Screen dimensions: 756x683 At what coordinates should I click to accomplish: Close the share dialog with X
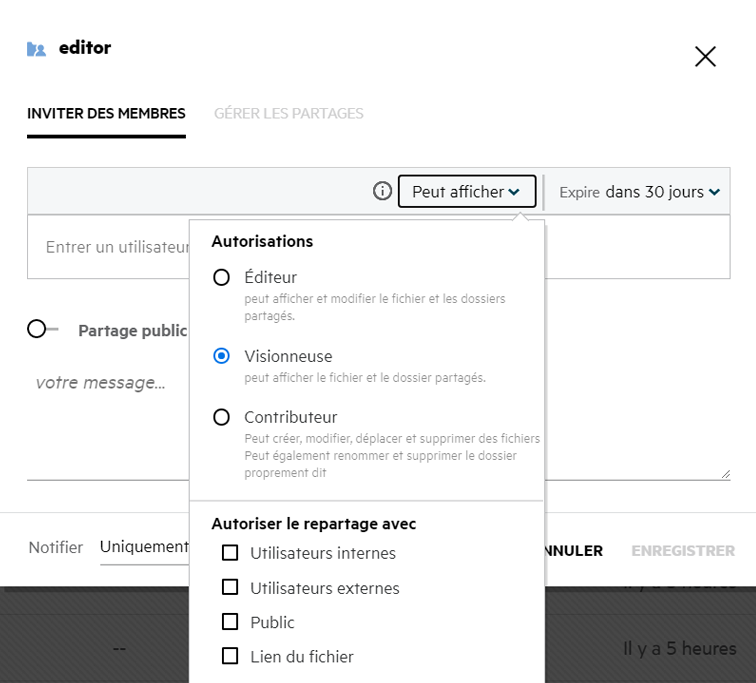[x=705, y=57]
